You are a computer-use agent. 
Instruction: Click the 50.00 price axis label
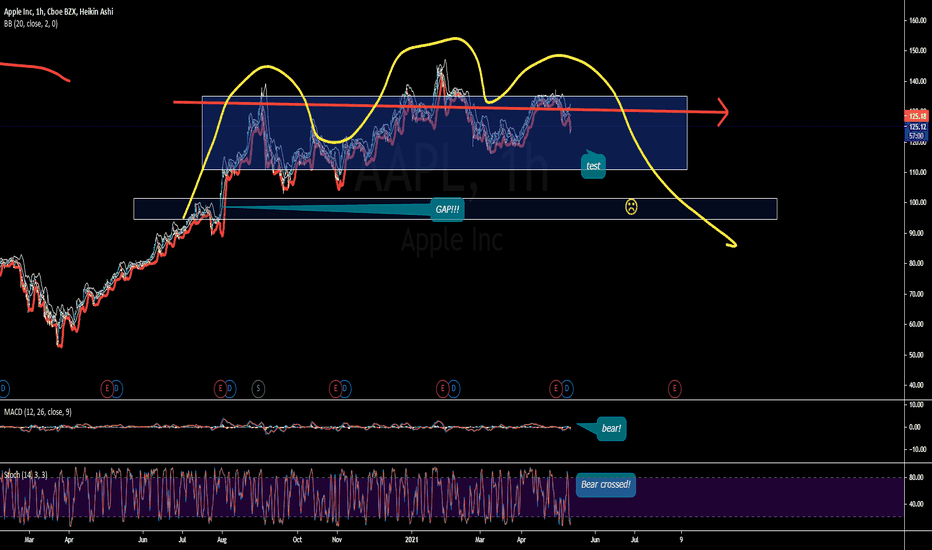(918, 355)
